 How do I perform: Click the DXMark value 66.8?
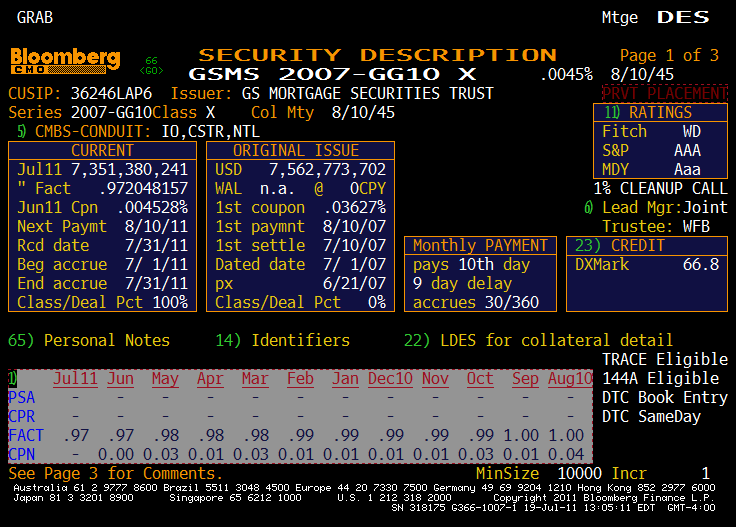coord(701,264)
